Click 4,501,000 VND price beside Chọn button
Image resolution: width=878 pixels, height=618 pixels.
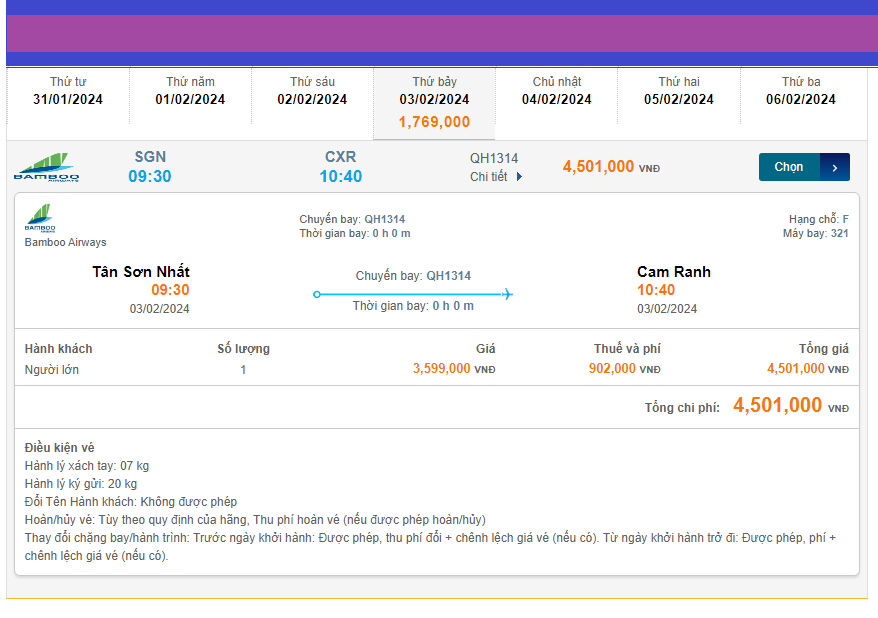[610, 167]
